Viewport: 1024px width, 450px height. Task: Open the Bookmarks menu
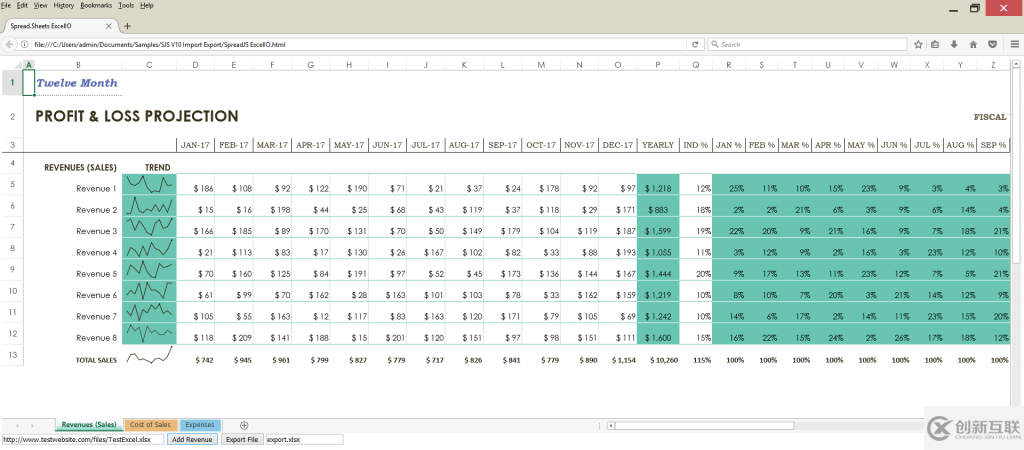pos(96,5)
